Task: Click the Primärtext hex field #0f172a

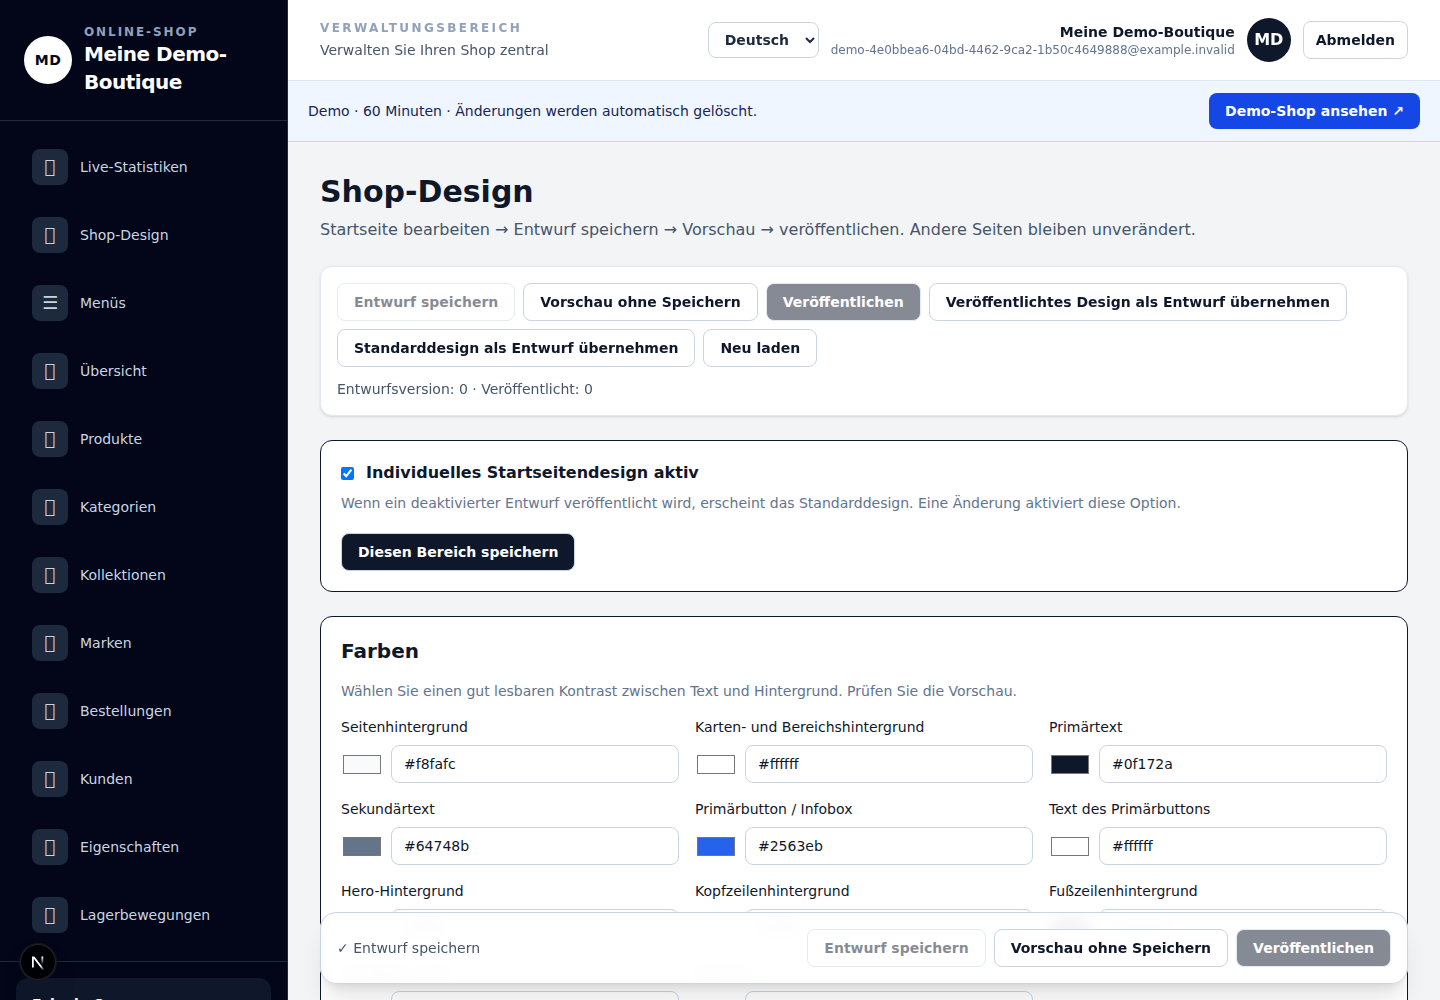Action: coord(1243,764)
